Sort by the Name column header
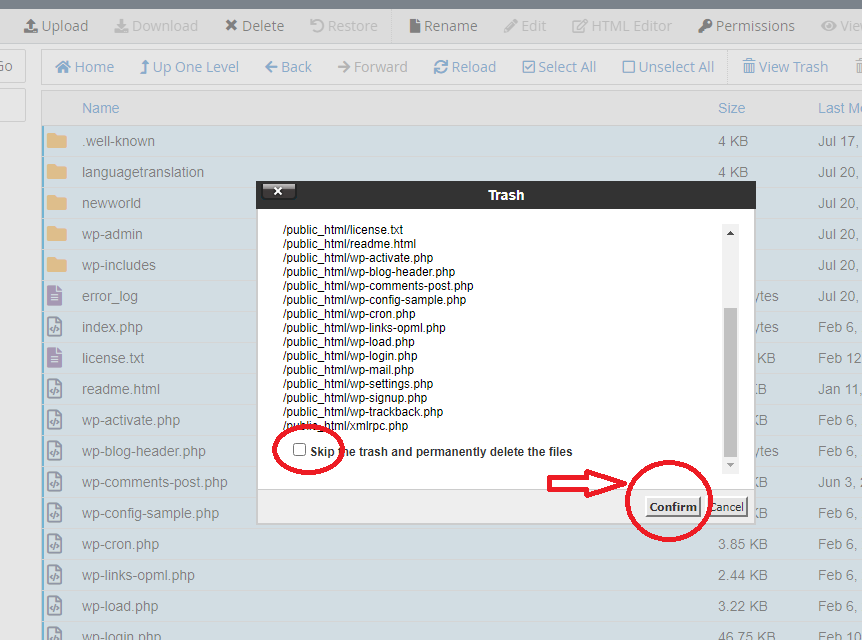This screenshot has width=862, height=640. 101,108
